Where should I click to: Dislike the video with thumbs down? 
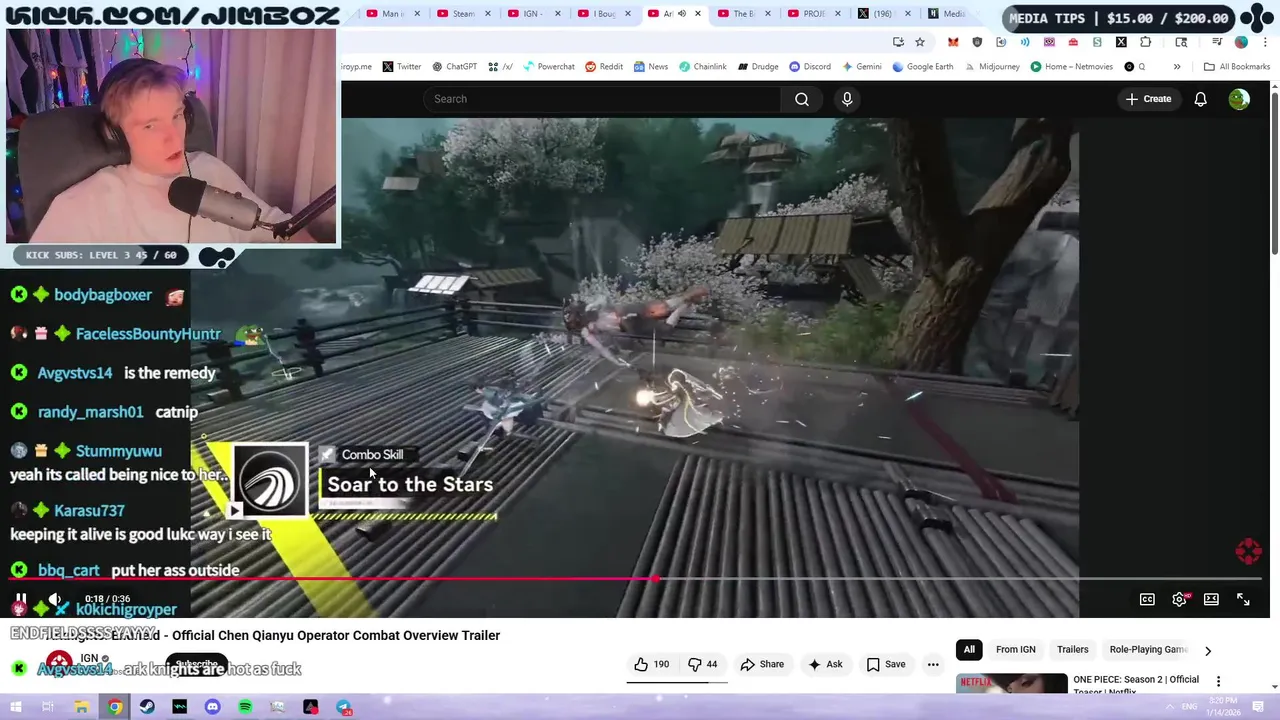[x=703, y=664]
